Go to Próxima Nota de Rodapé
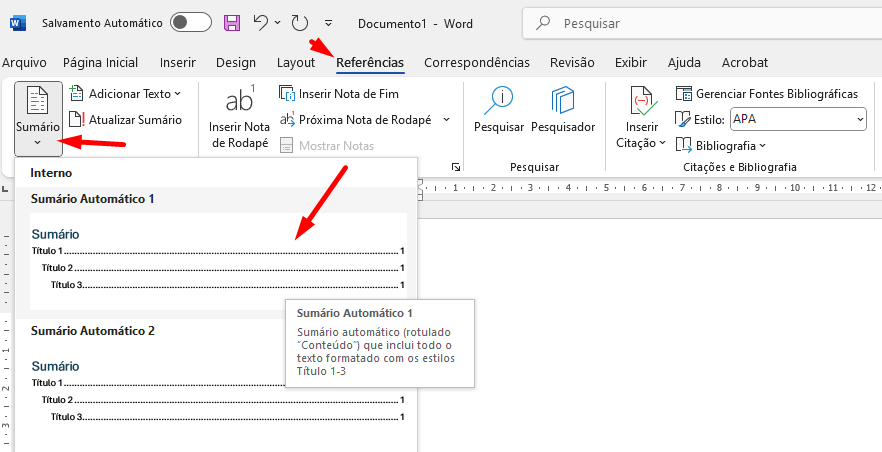Viewport: 882px width, 452px height. (x=357, y=120)
